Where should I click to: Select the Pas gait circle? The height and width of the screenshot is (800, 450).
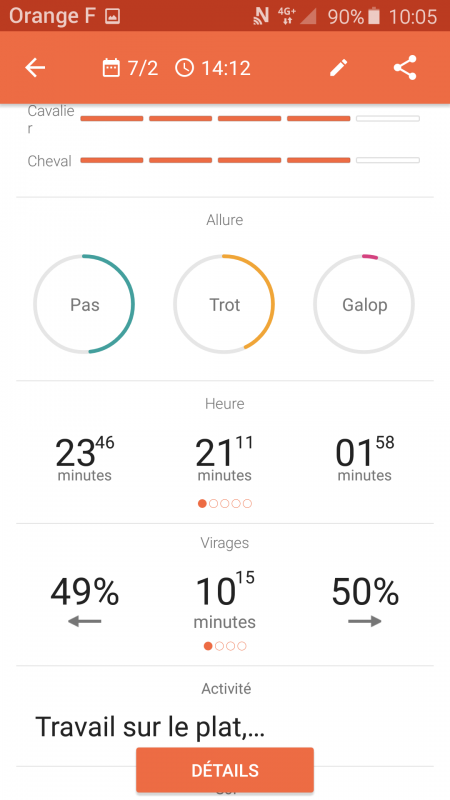click(84, 304)
